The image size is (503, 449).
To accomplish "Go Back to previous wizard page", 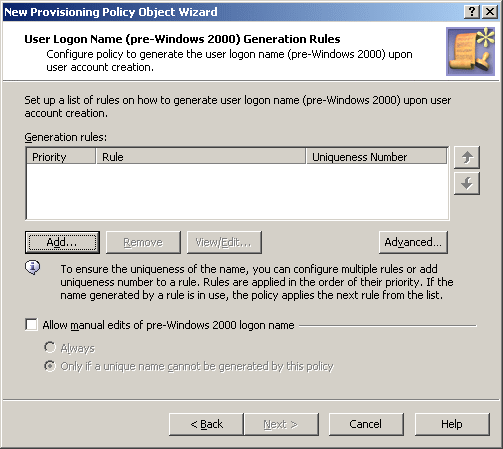I will (206, 424).
